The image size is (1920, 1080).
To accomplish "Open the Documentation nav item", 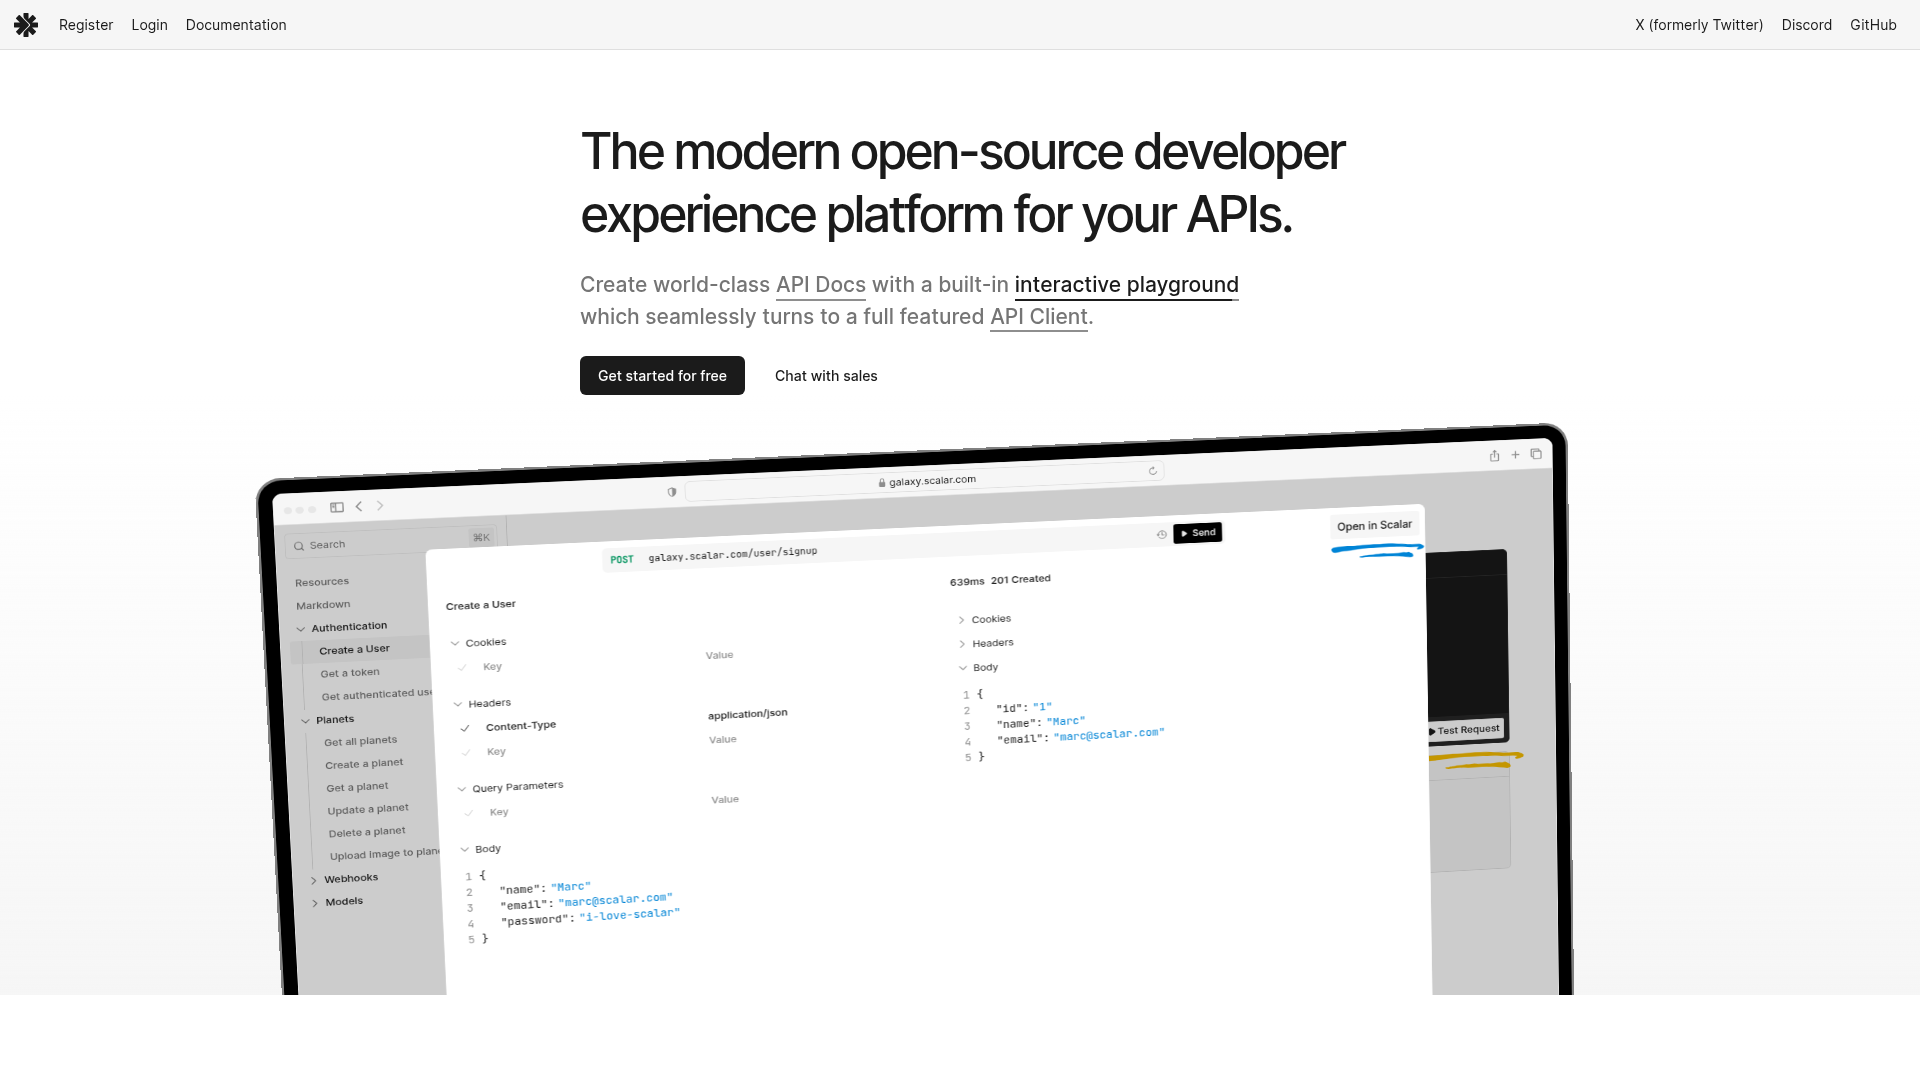I will 236,25.
